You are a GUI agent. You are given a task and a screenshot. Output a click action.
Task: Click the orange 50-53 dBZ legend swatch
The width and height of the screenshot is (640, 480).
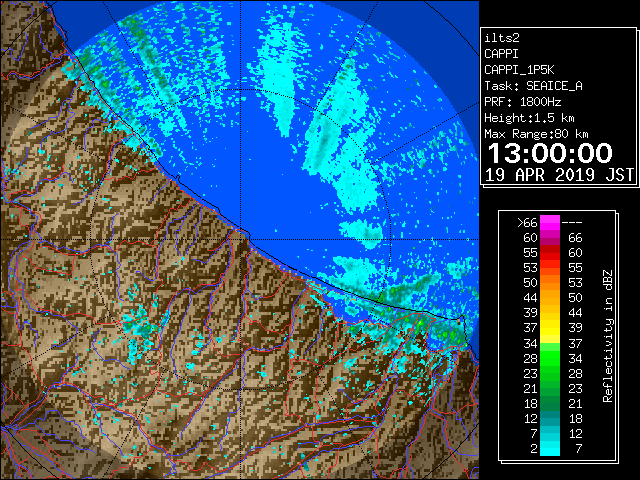tap(550, 282)
